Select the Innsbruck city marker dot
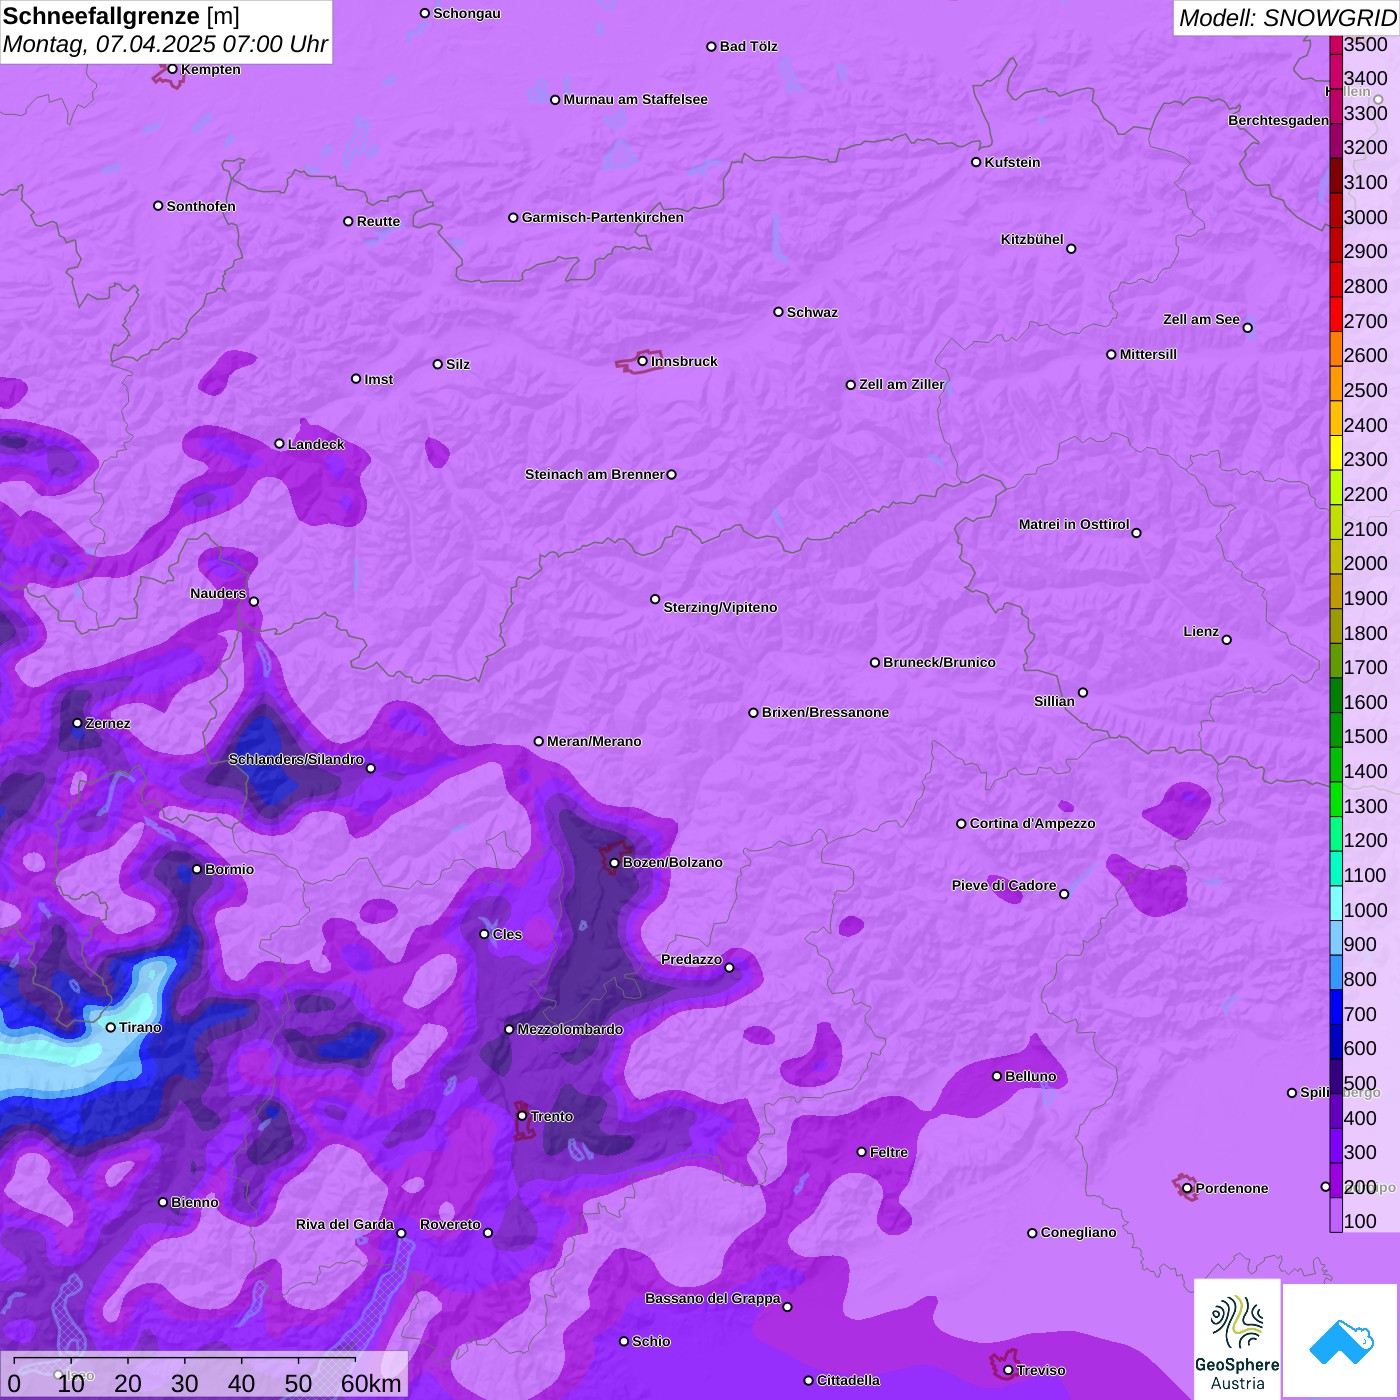 [x=642, y=361]
